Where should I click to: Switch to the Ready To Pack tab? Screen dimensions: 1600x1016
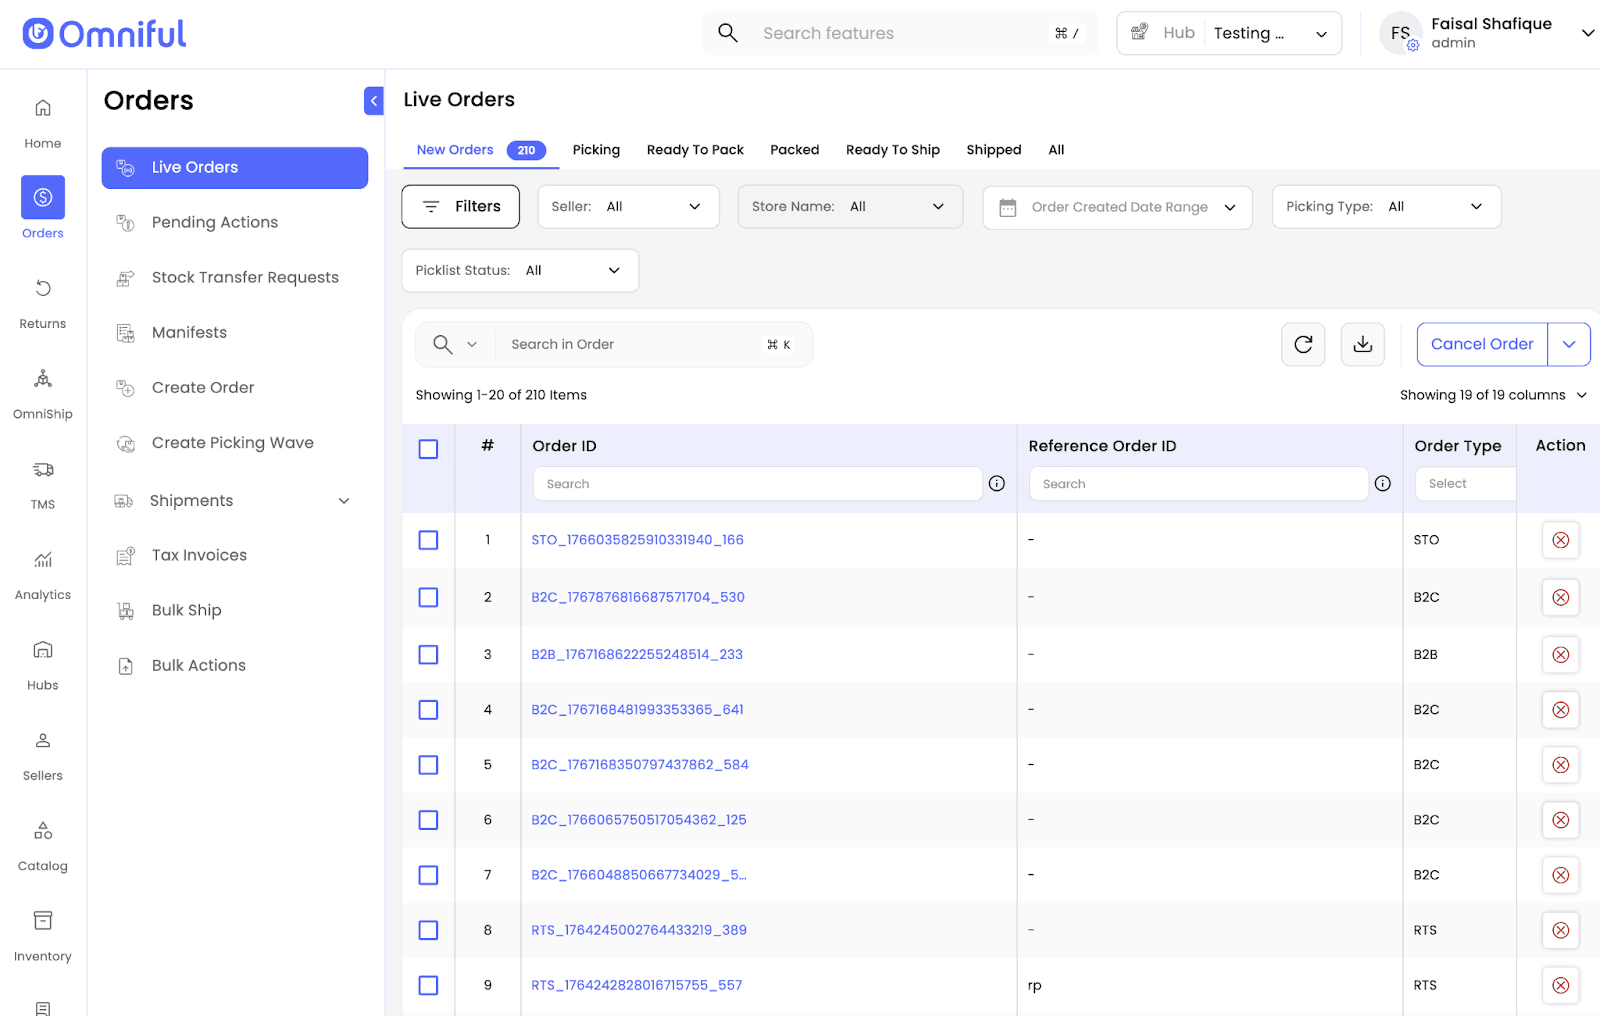coord(695,150)
